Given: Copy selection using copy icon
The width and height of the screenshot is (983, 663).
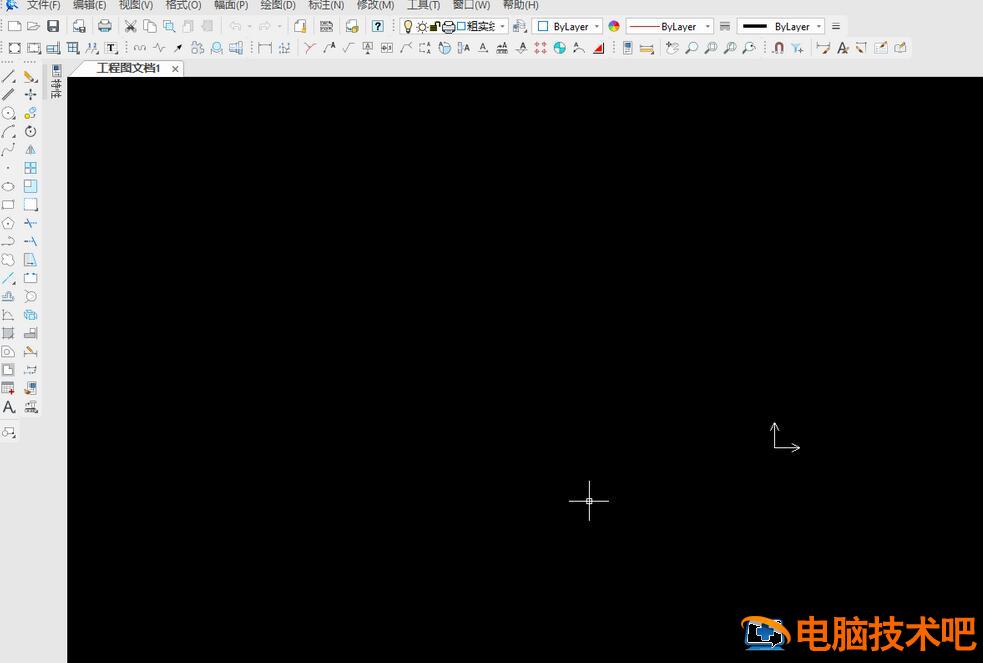Looking at the screenshot, I should [150, 26].
